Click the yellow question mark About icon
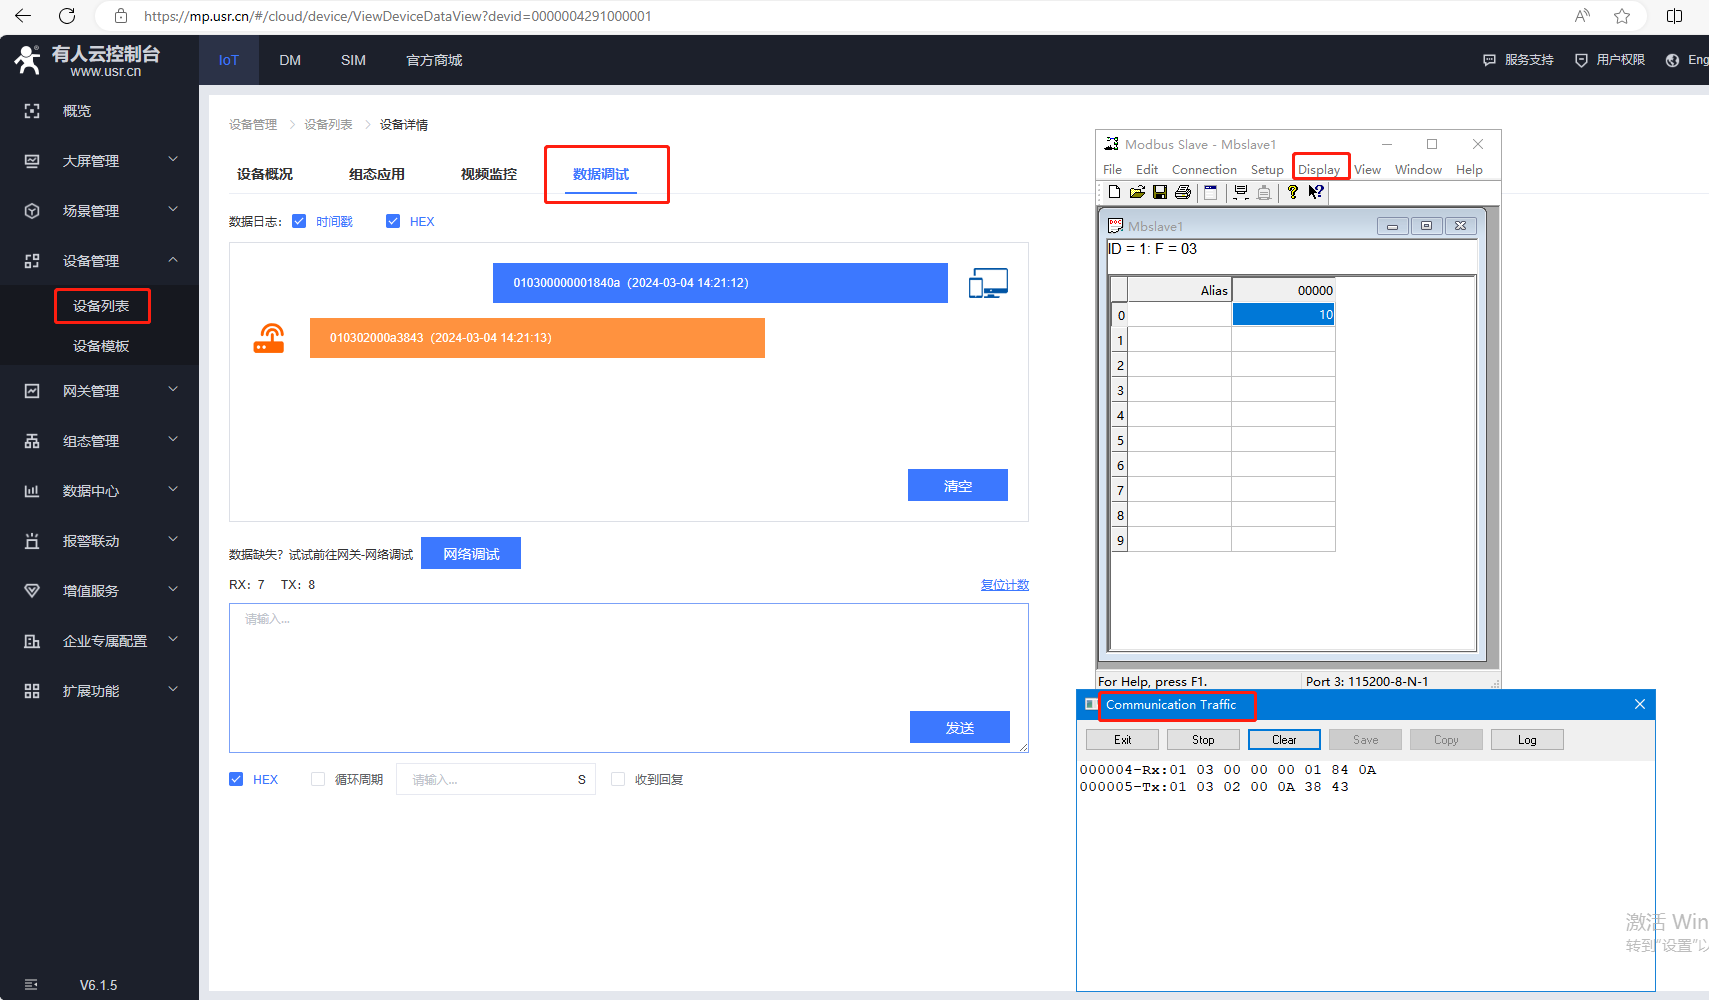This screenshot has width=1709, height=1000. coord(1293,192)
